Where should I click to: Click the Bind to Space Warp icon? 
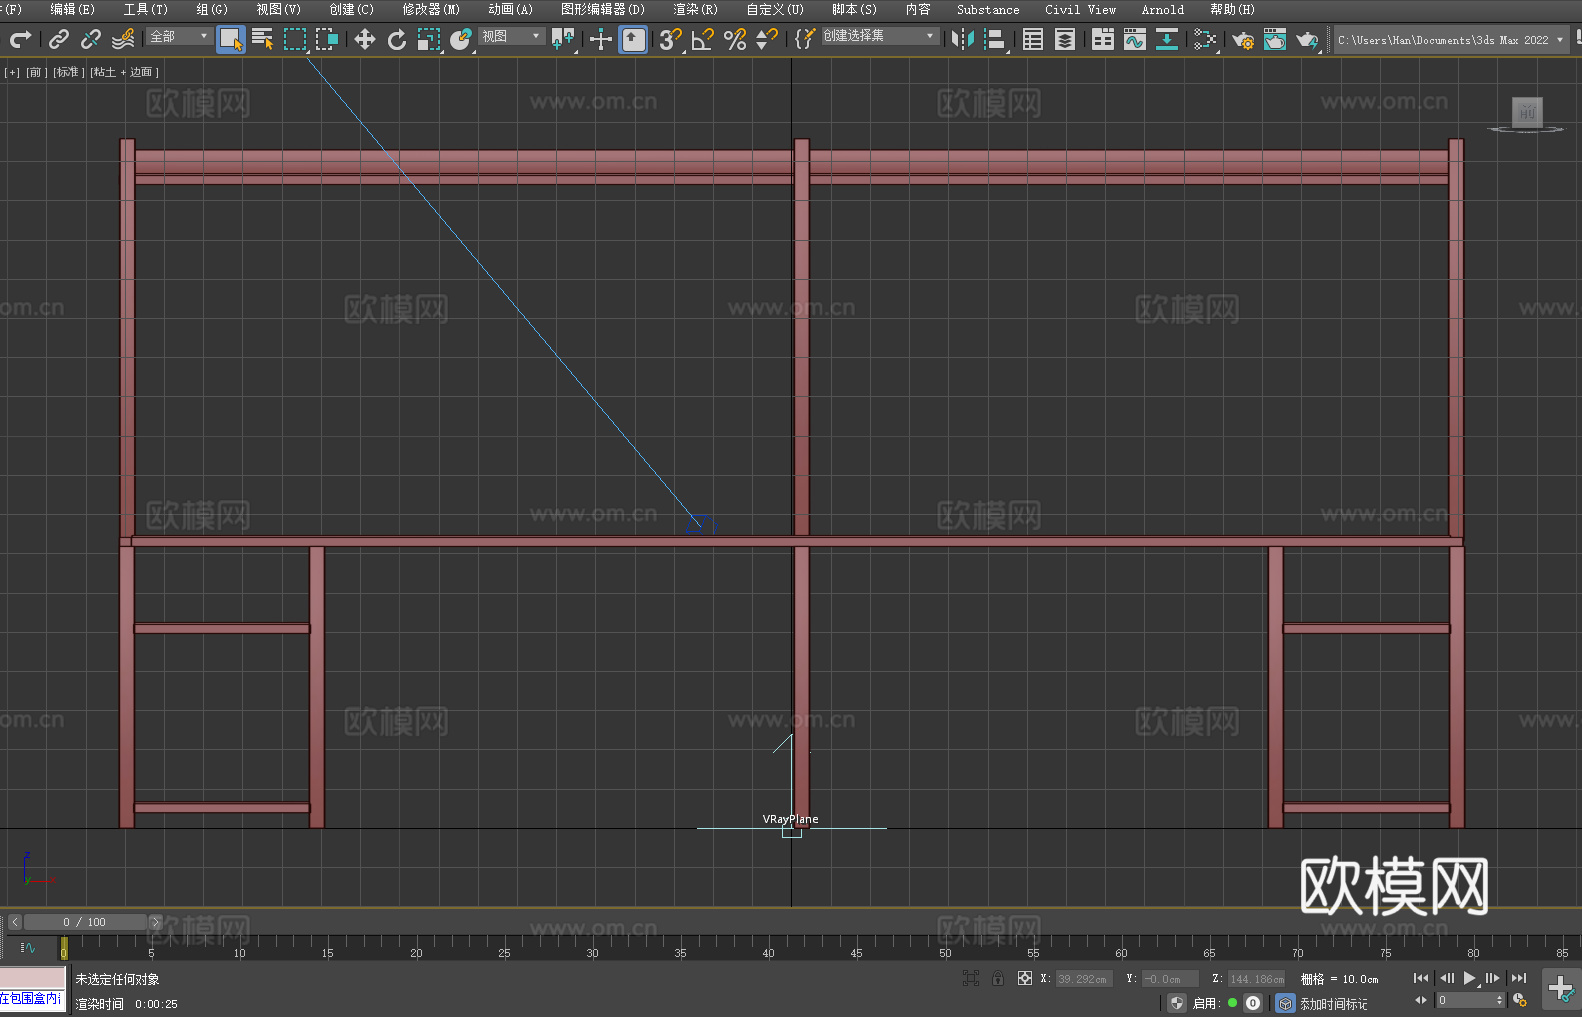click(123, 39)
